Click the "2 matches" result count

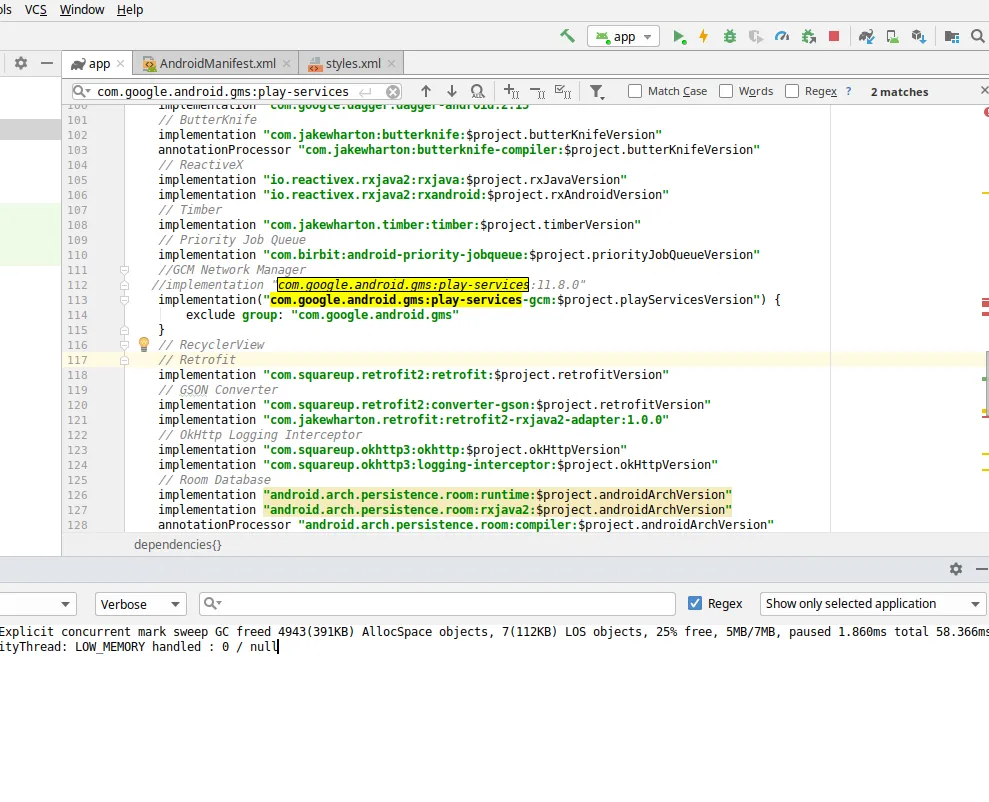(x=899, y=92)
